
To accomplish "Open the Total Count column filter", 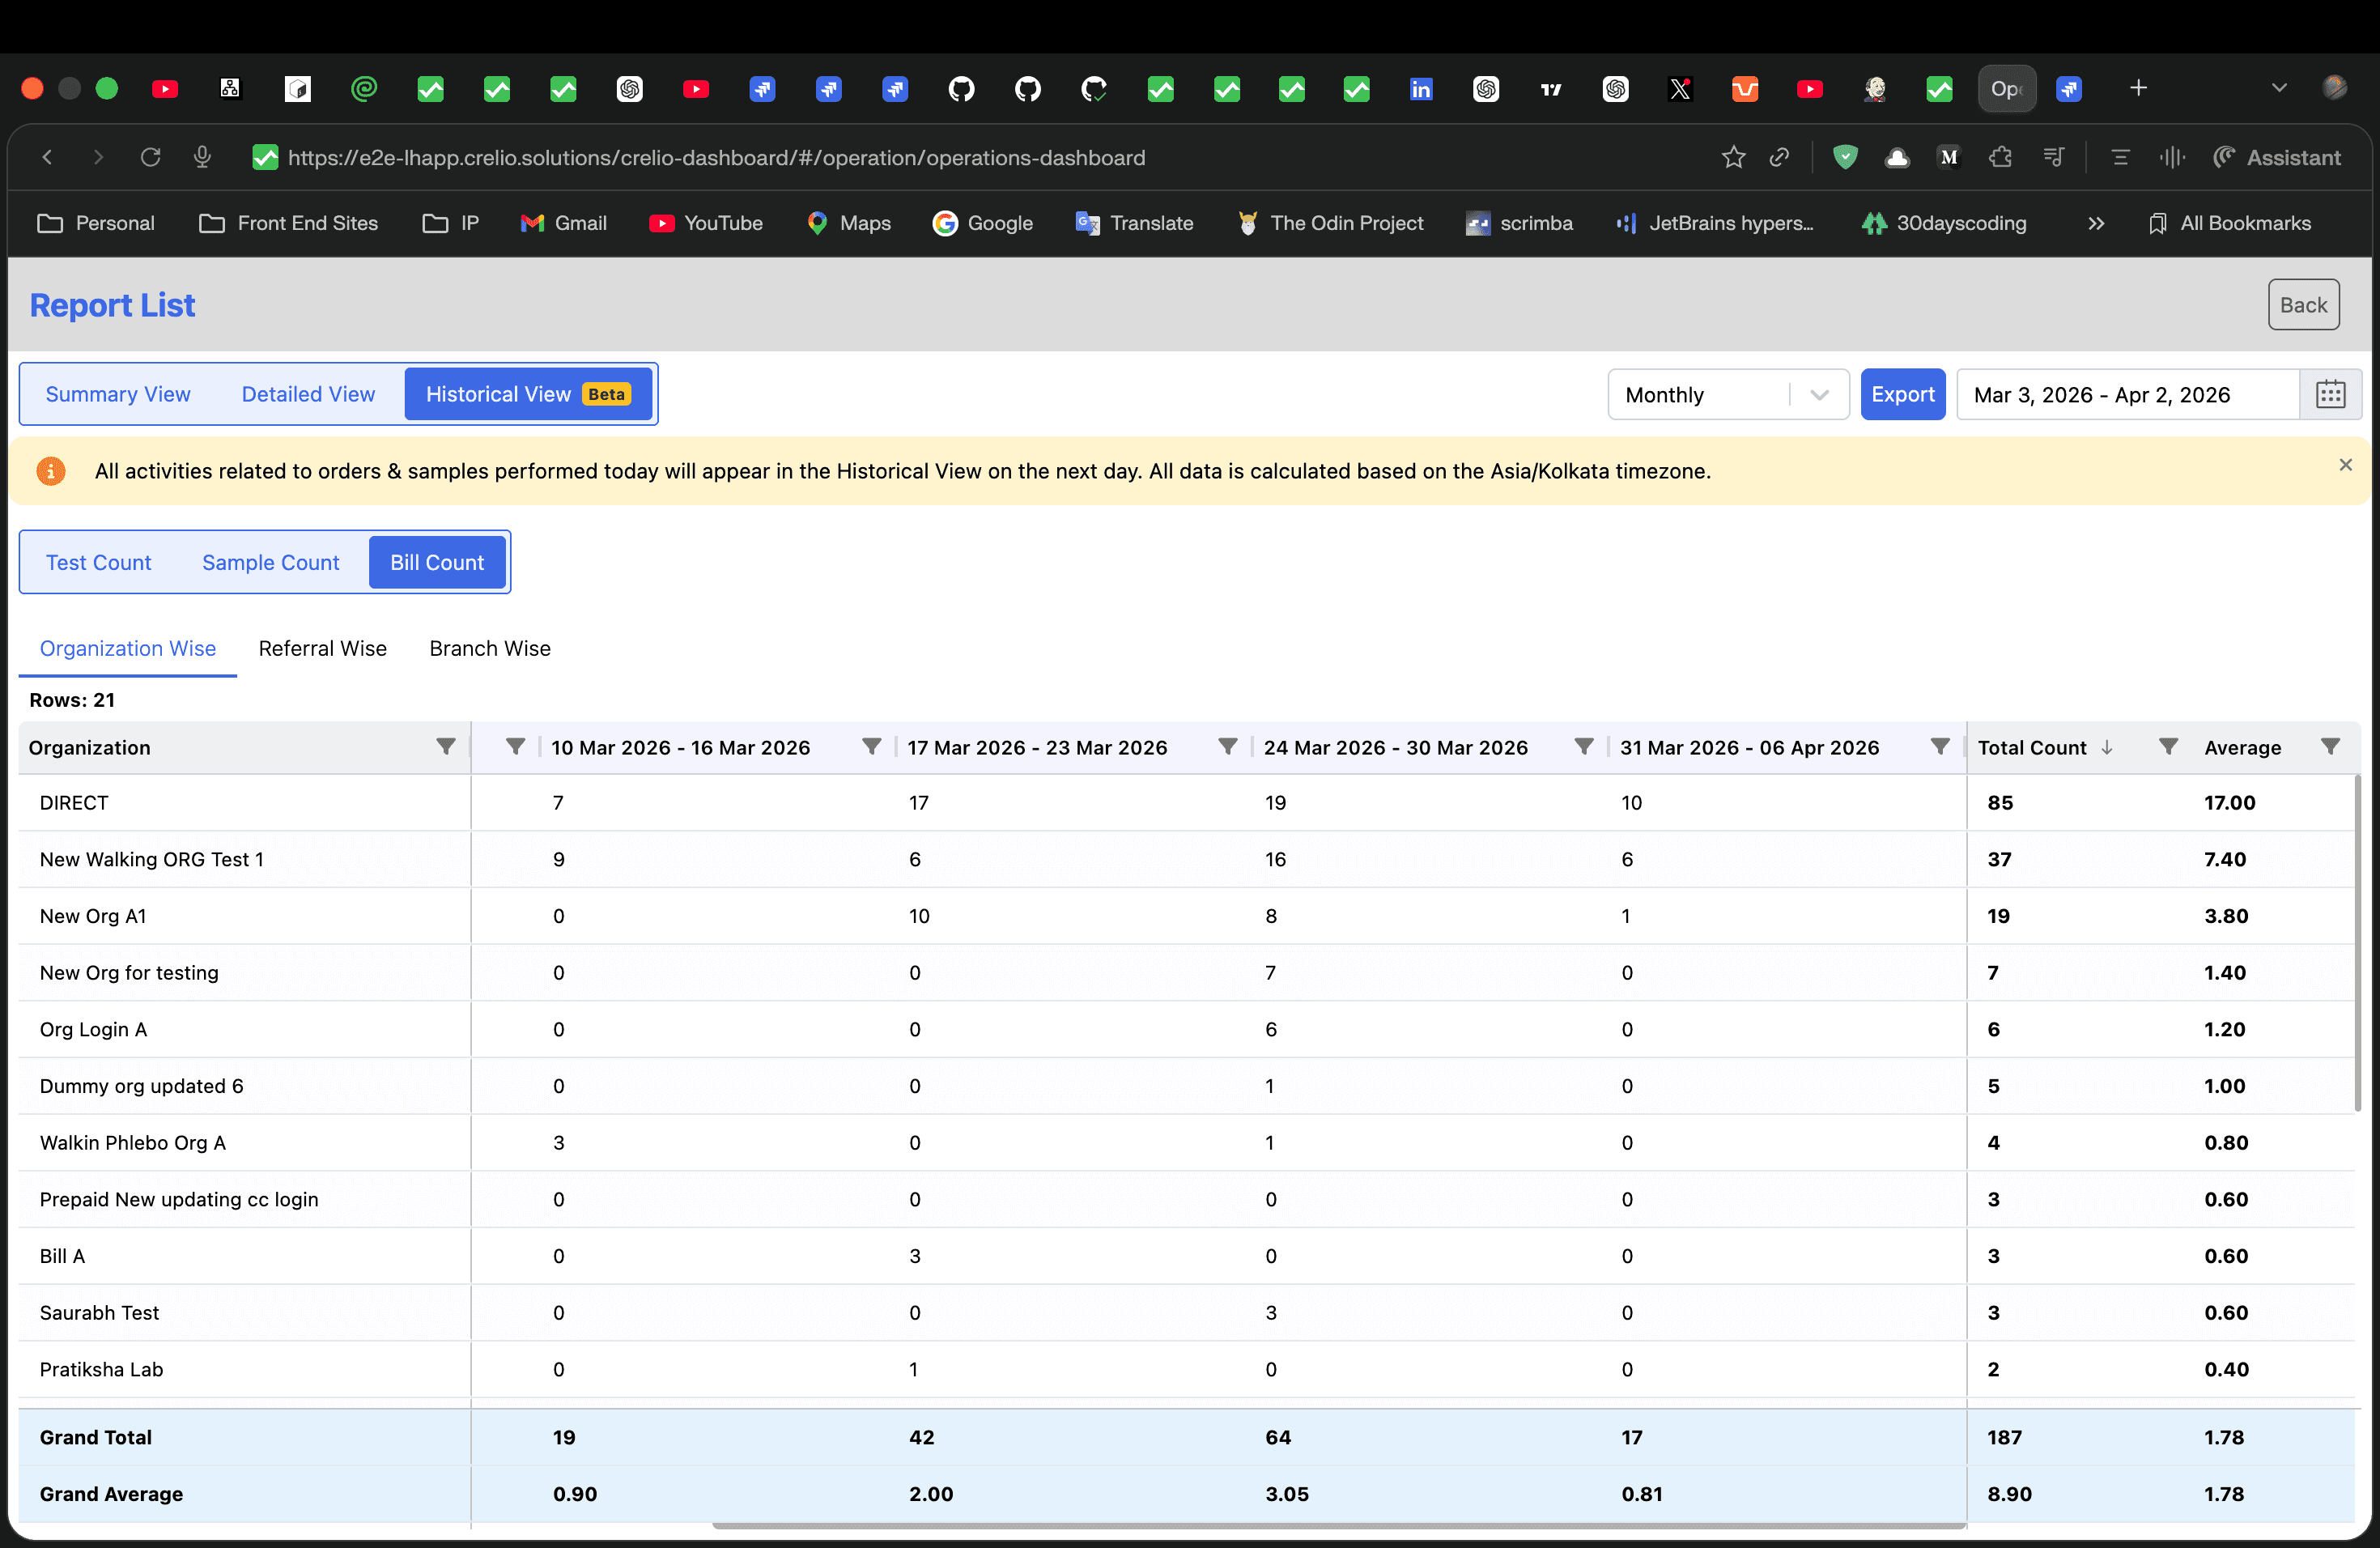I will pyautogui.click(x=2168, y=747).
